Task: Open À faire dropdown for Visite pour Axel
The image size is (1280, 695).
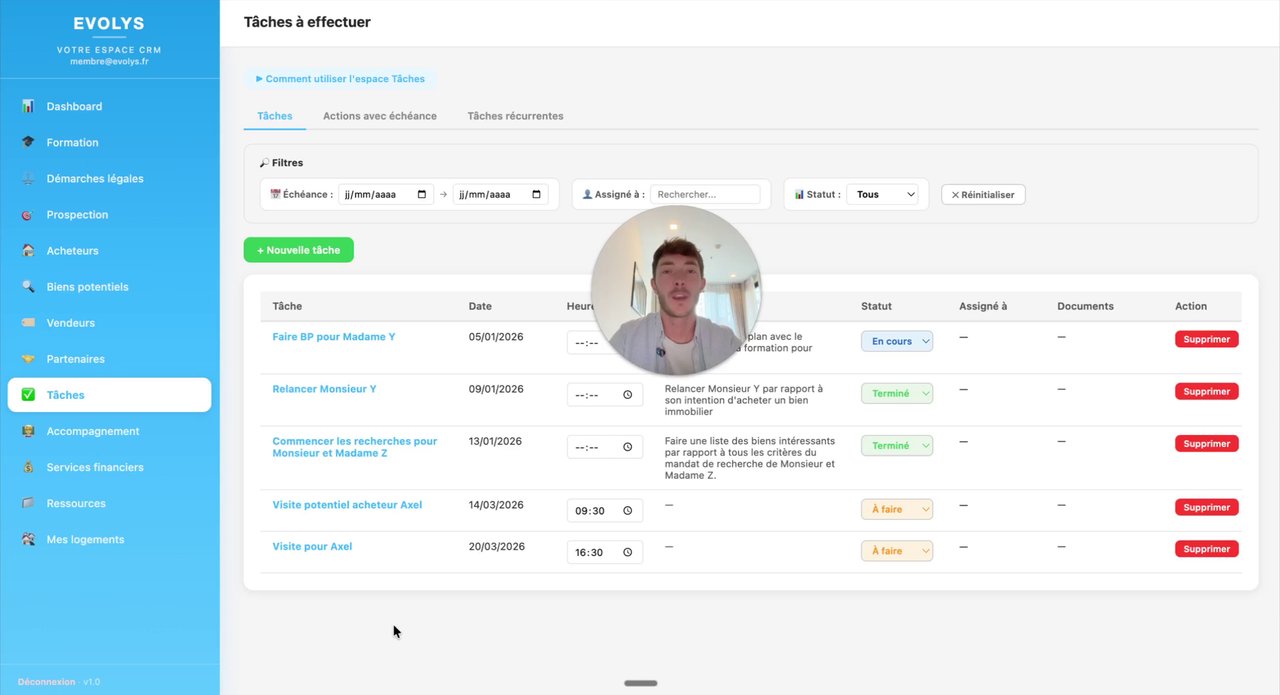Action: pyautogui.click(x=897, y=550)
